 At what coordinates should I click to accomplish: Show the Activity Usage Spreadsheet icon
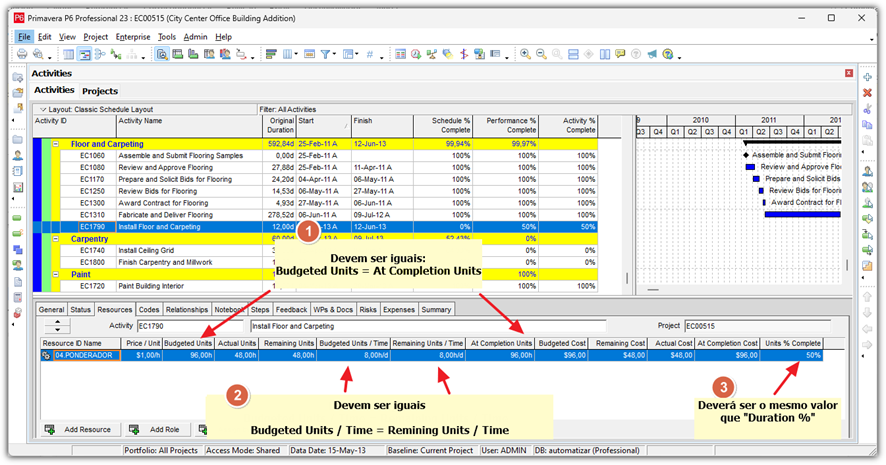(x=178, y=54)
